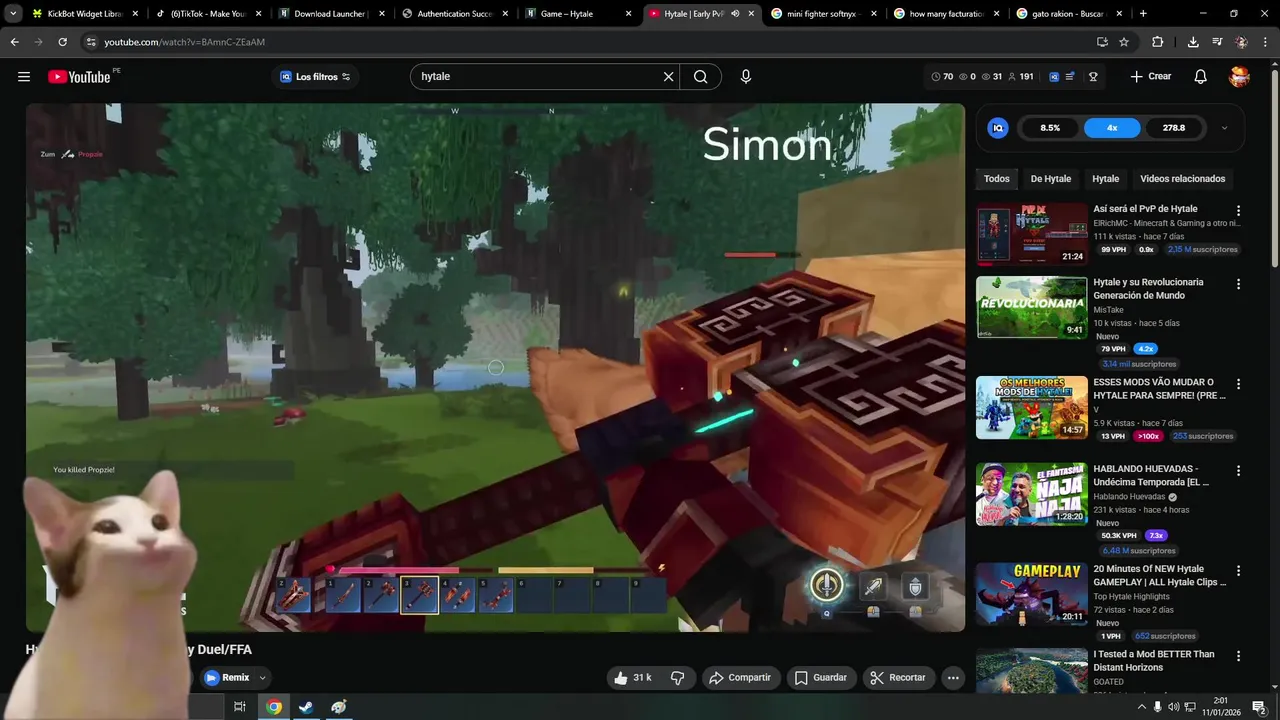Select the 278.8 pill in vidIQ panel
Viewport: 1280px width, 720px height.
point(1174,128)
